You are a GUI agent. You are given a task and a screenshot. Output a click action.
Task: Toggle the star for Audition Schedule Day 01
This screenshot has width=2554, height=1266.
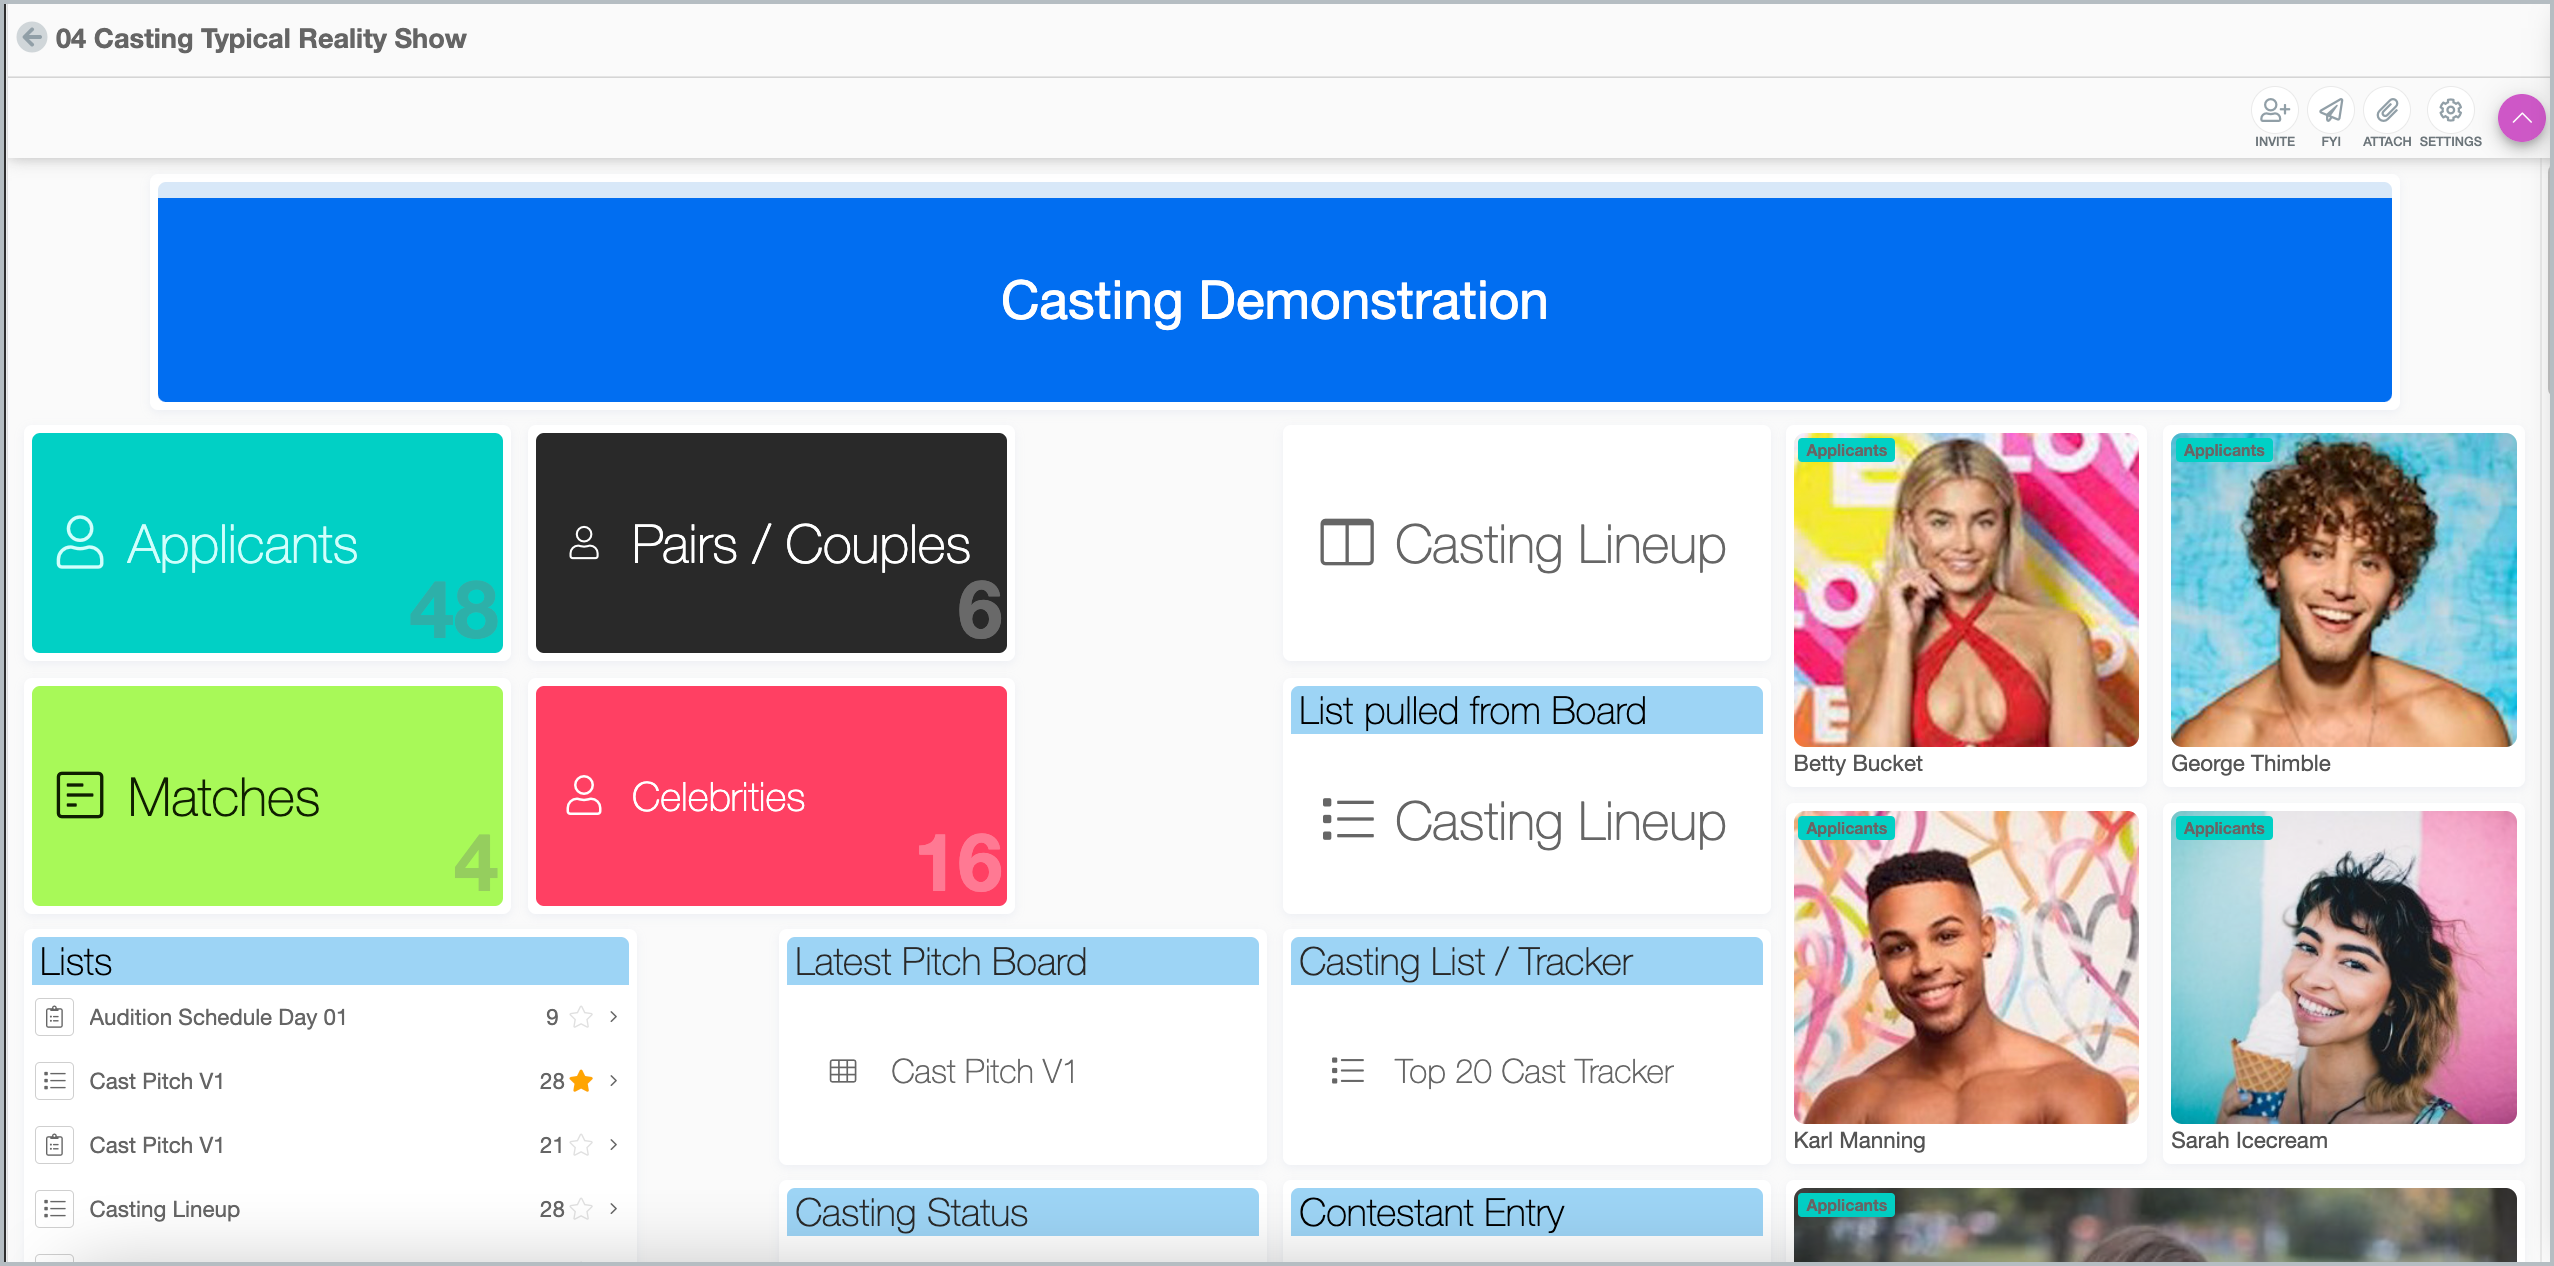click(x=581, y=1017)
